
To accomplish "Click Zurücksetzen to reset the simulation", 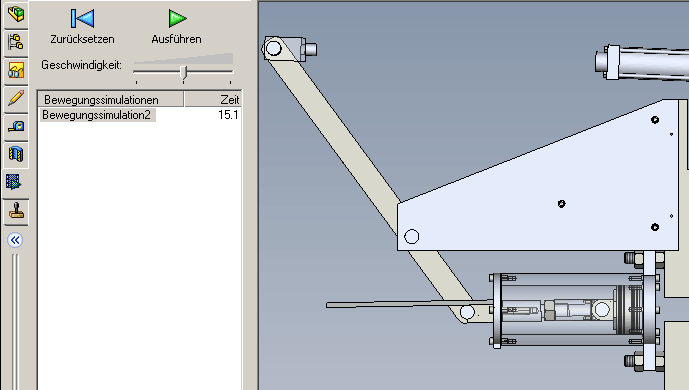I will 82,26.
